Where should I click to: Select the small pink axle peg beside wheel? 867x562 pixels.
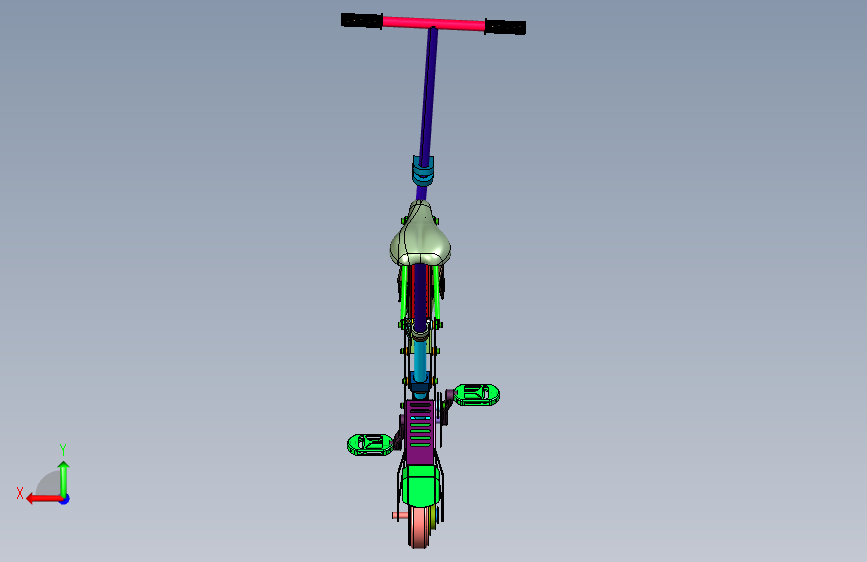pos(400,516)
